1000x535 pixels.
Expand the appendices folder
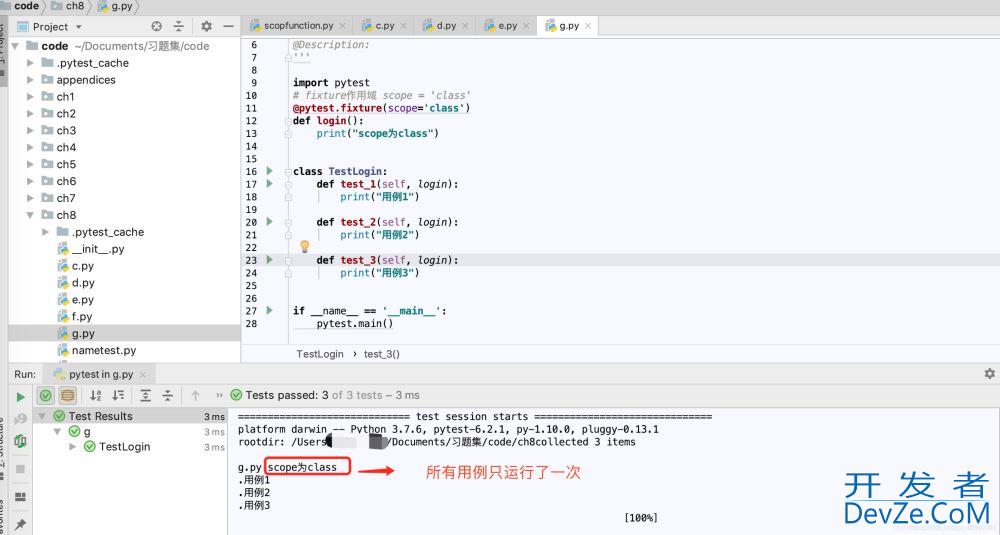(30, 80)
